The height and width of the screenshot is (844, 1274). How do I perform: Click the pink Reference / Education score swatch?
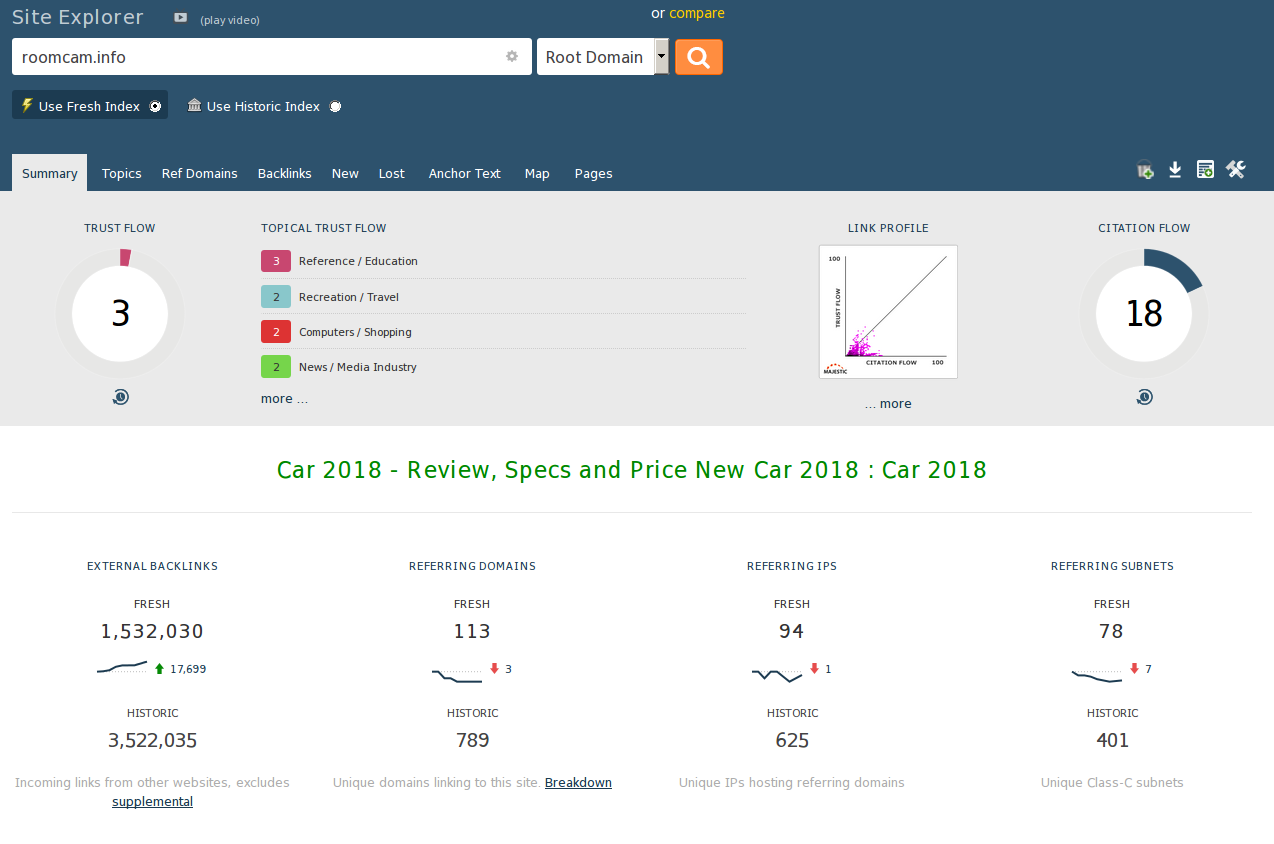(x=275, y=261)
